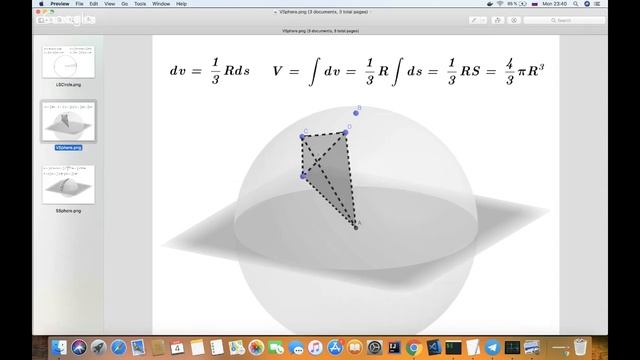Open Spotlight search in menu bar
This screenshot has height=360, width=640.
tap(576, 4)
